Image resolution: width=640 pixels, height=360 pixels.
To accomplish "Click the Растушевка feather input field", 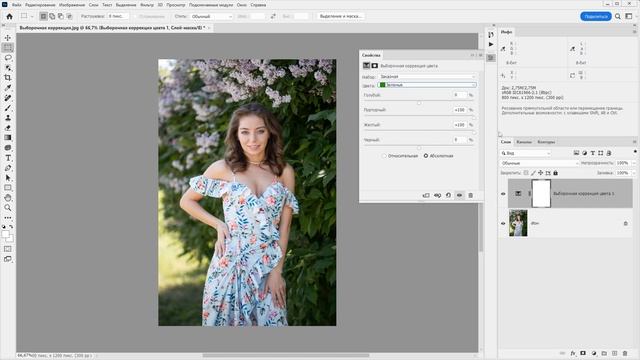I will point(118,16).
